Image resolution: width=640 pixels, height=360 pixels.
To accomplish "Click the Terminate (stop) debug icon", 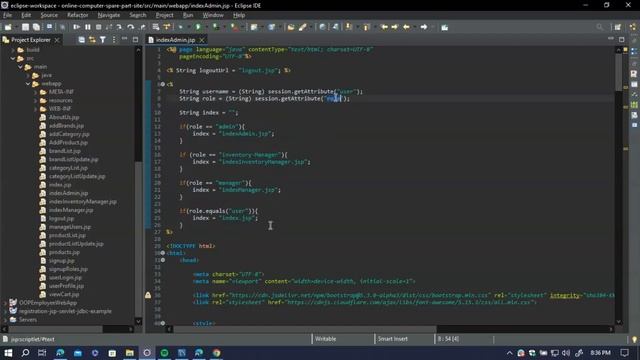I will (x=98, y=27).
